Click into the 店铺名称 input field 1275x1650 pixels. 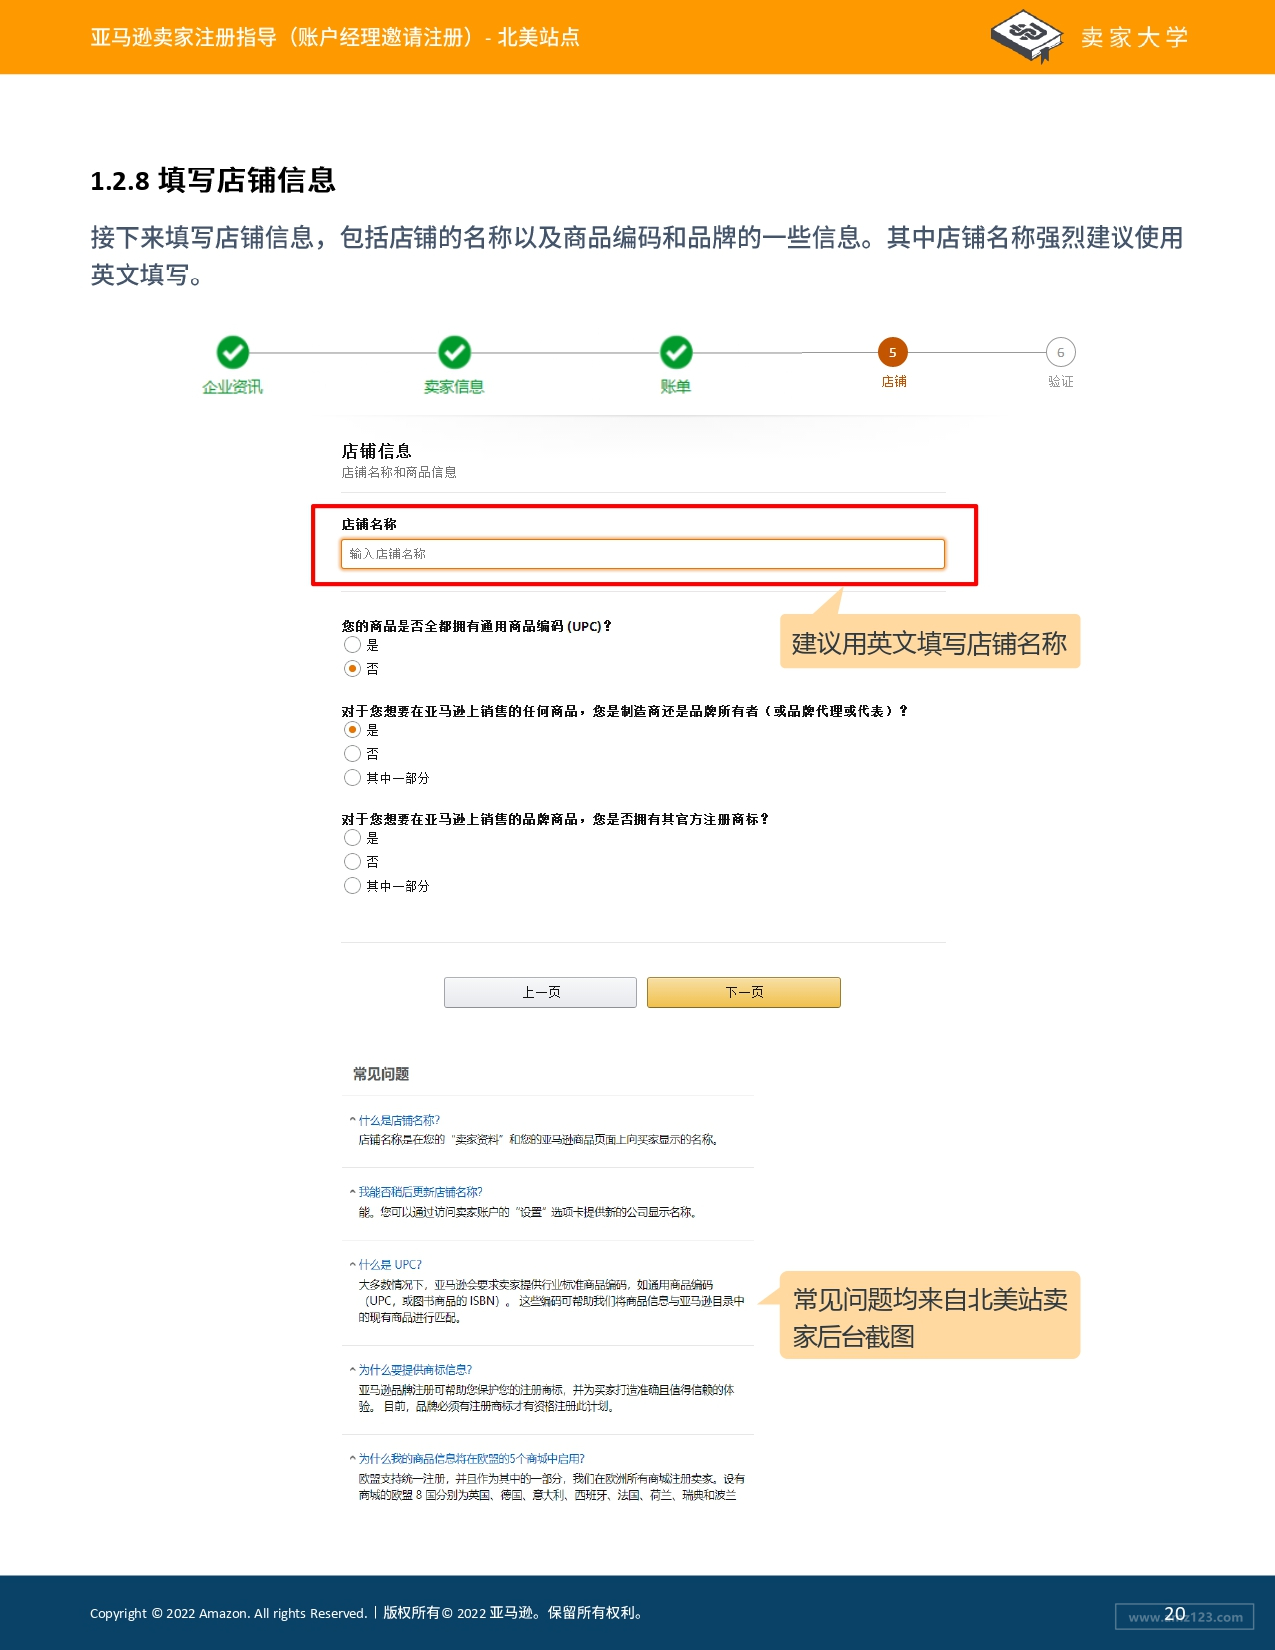pos(643,554)
